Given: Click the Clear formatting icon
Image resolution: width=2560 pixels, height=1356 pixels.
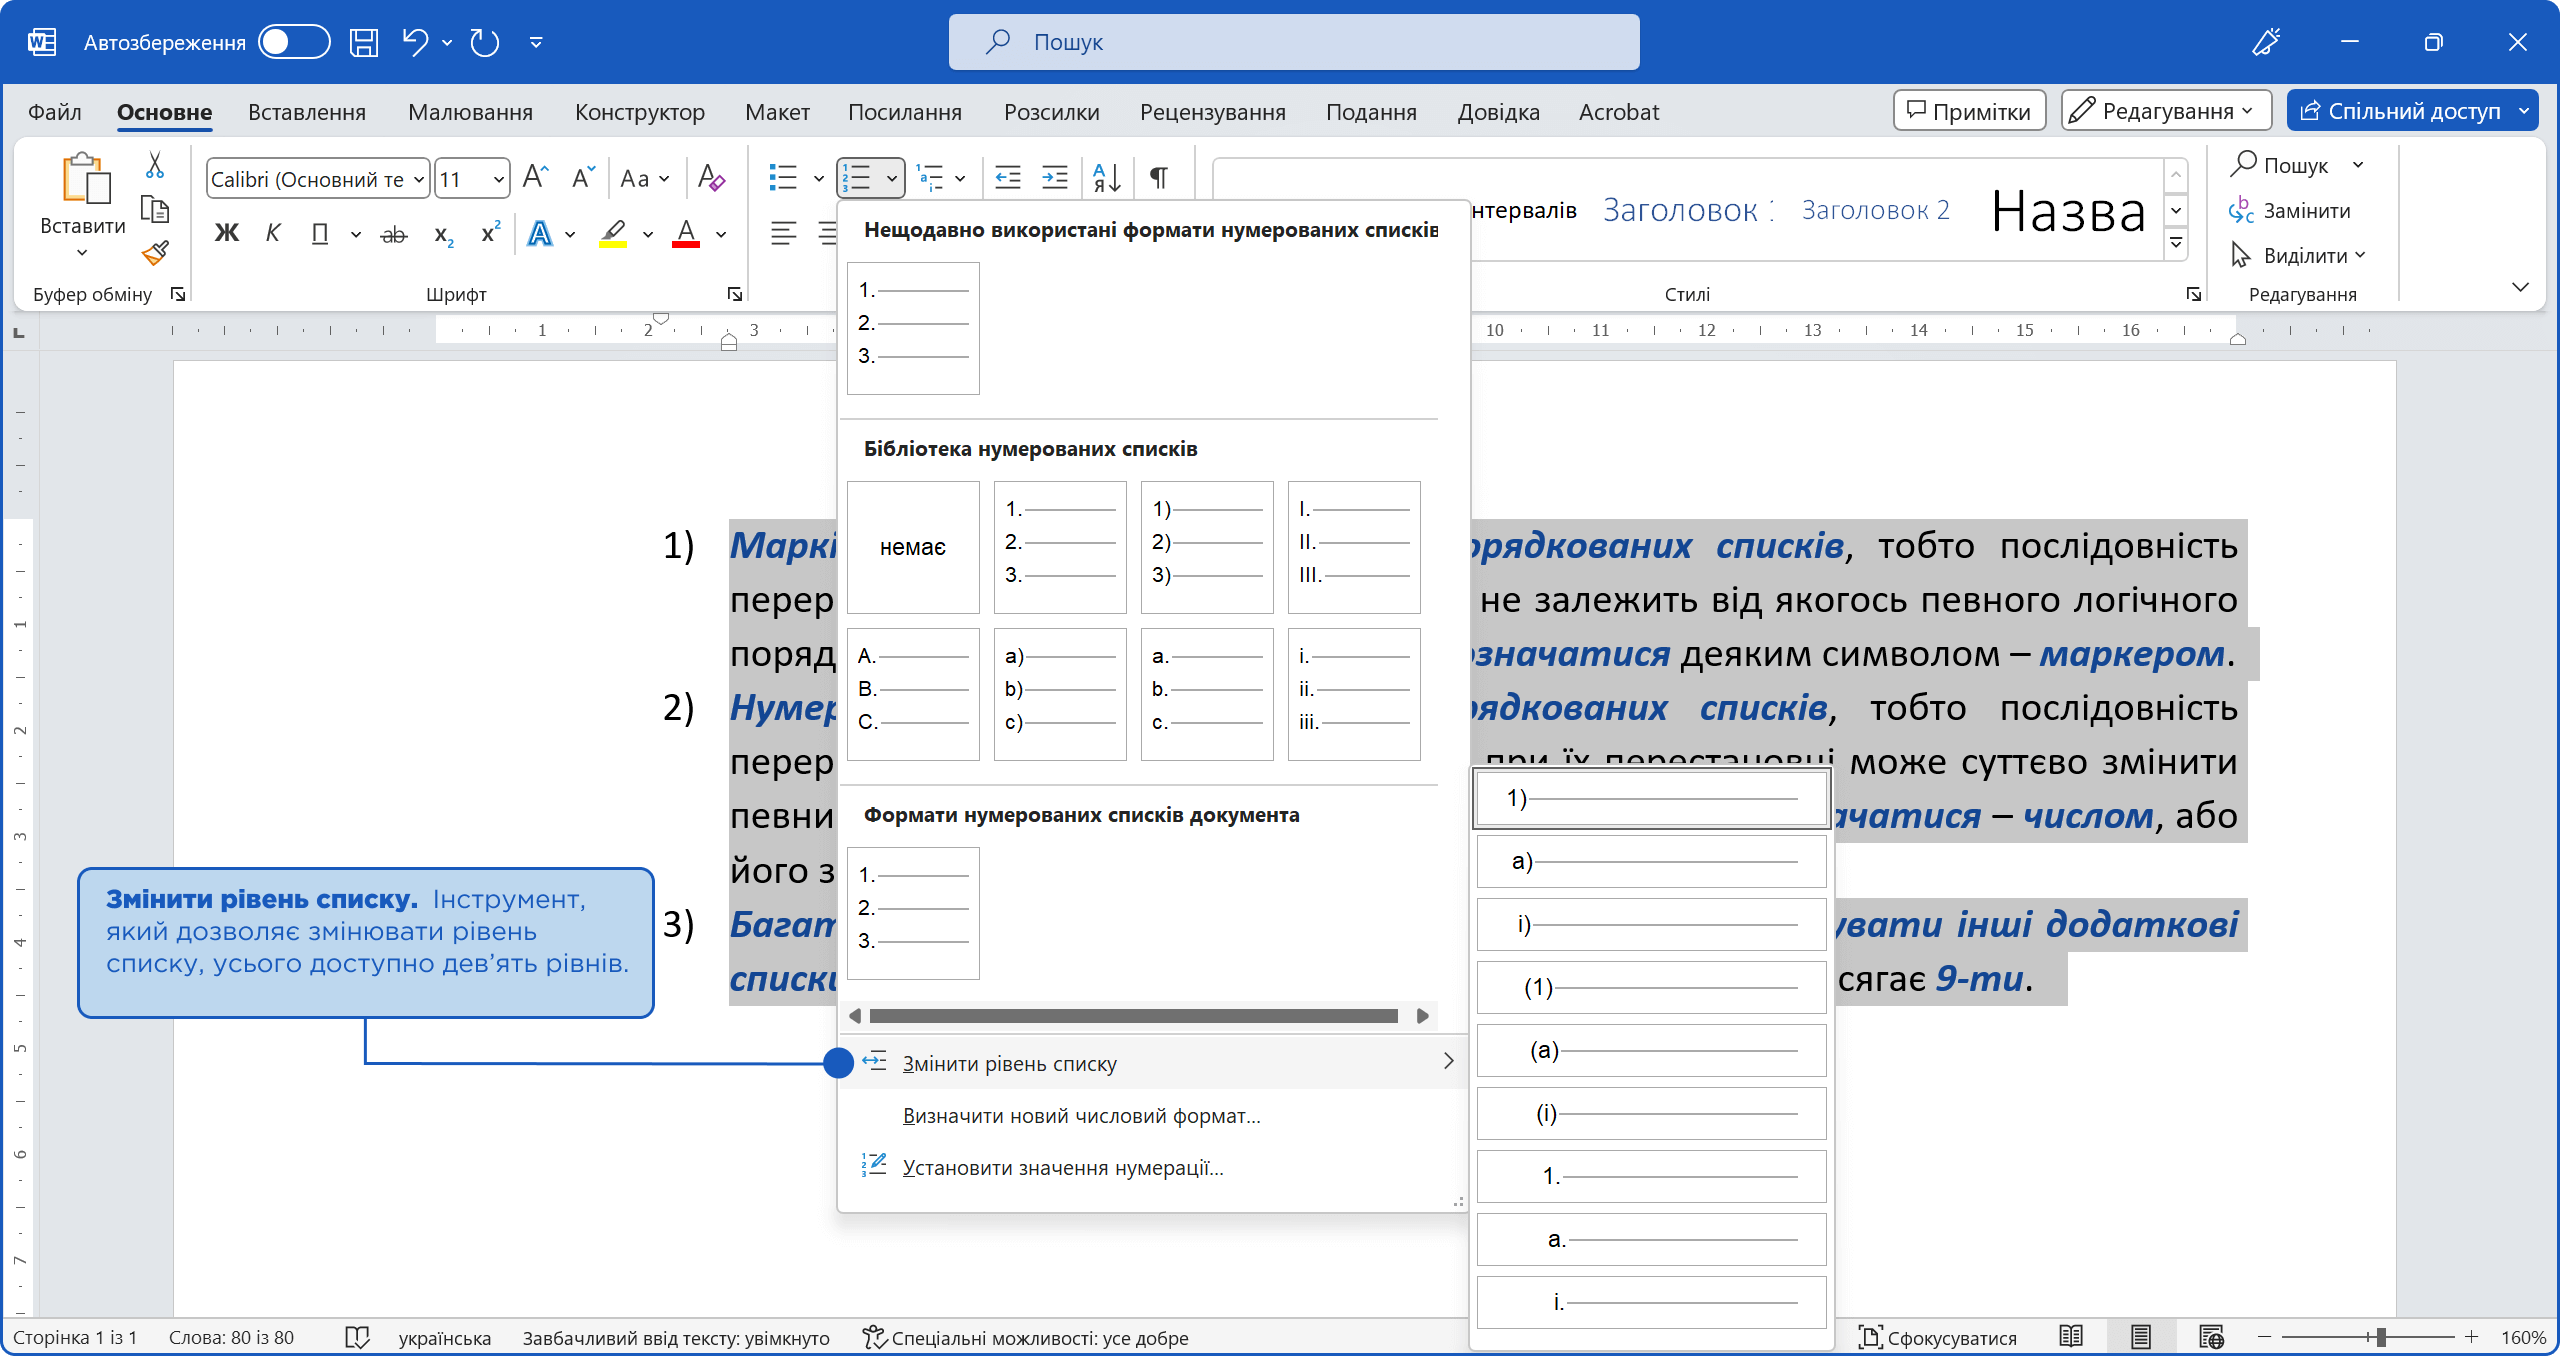Looking at the screenshot, I should 711,178.
